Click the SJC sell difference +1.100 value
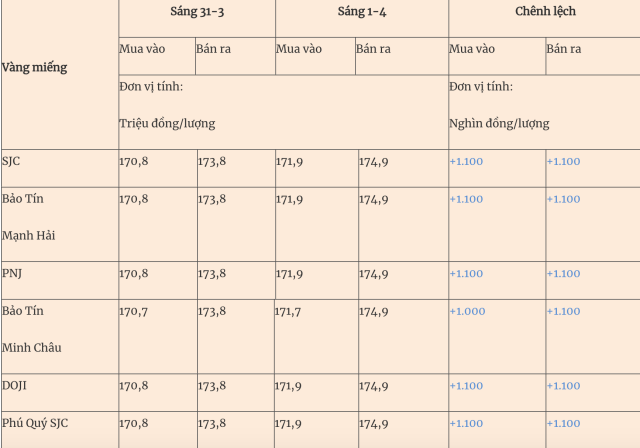This screenshot has width=640, height=448. 563,161
